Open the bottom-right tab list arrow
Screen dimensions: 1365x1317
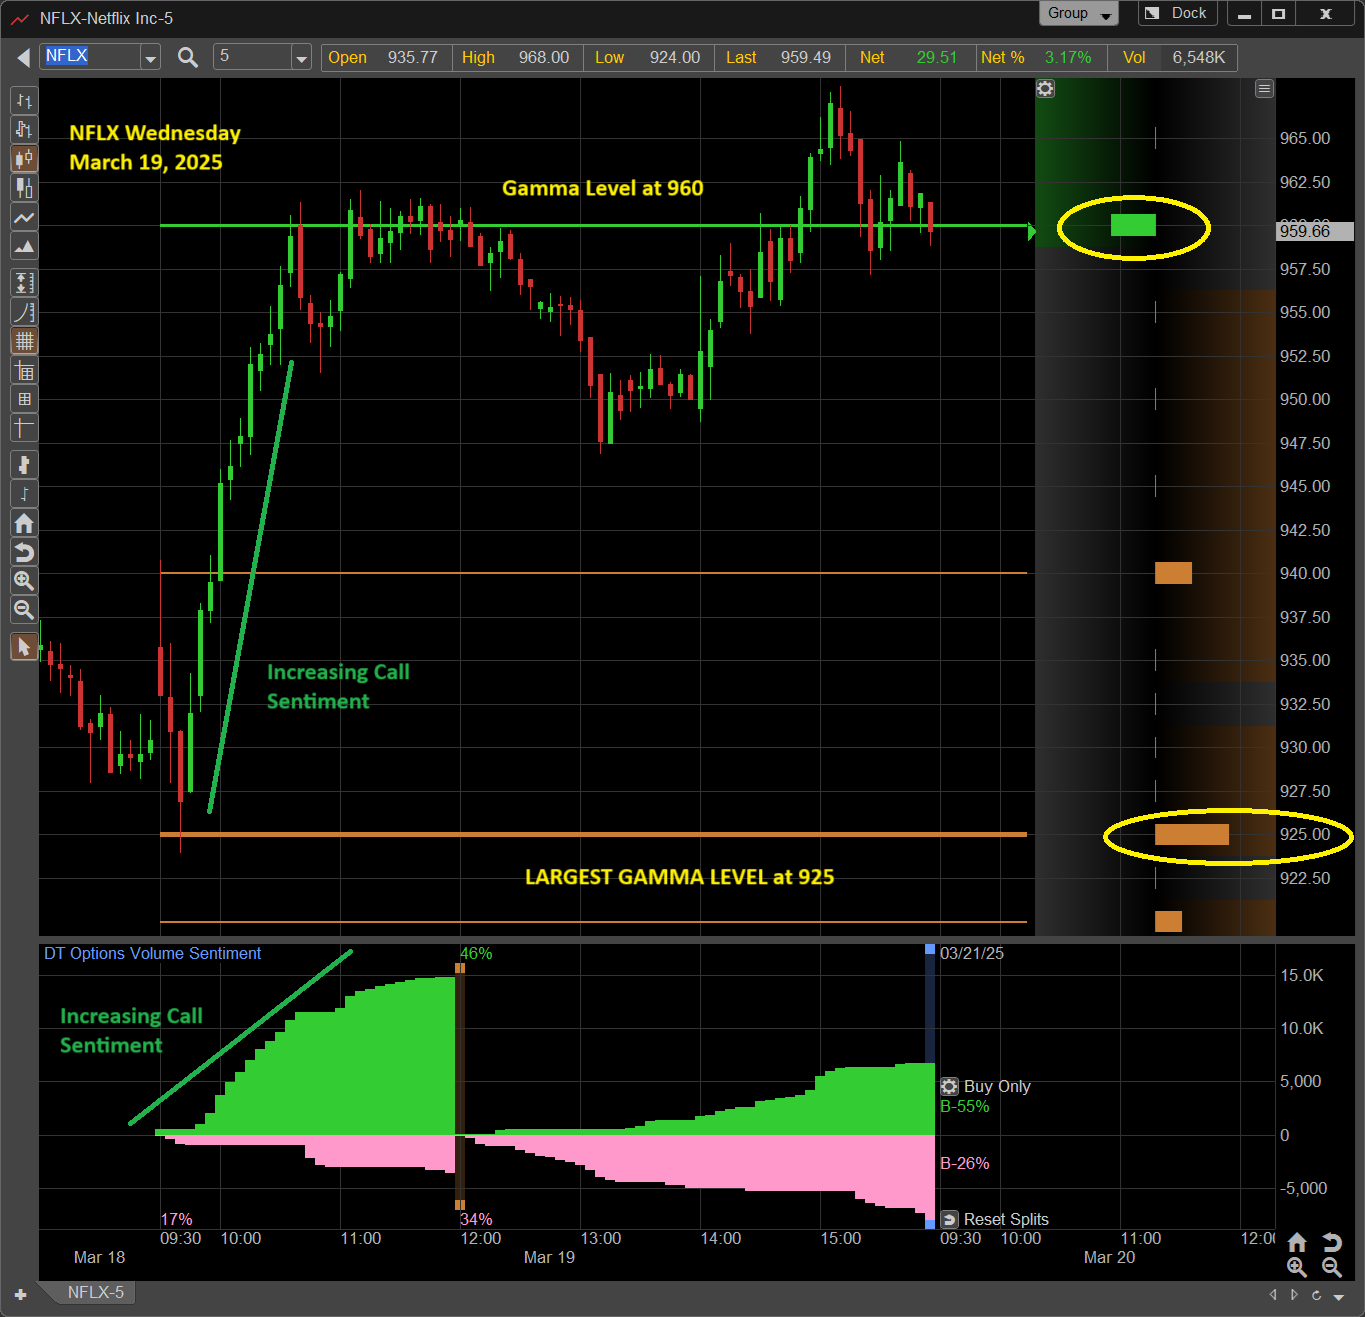pyautogui.click(x=1339, y=1296)
